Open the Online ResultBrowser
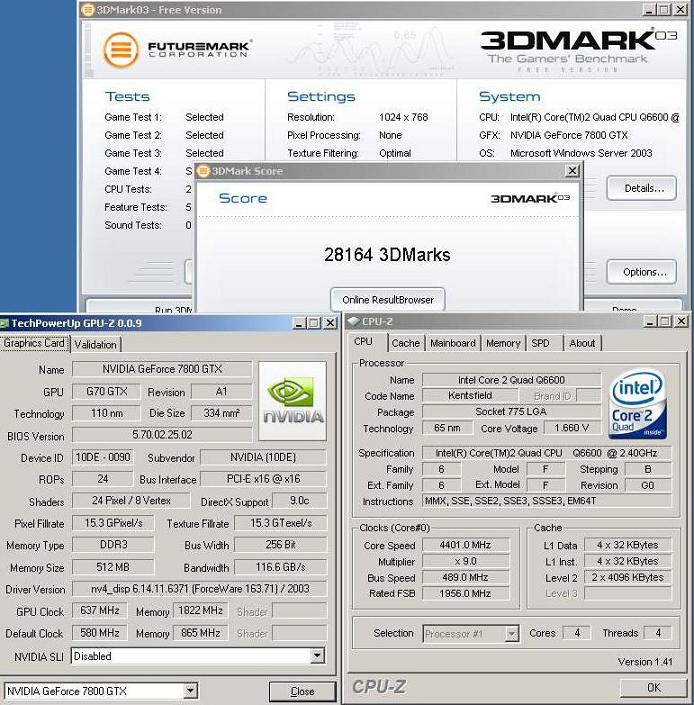The image size is (694, 705). 388,300
